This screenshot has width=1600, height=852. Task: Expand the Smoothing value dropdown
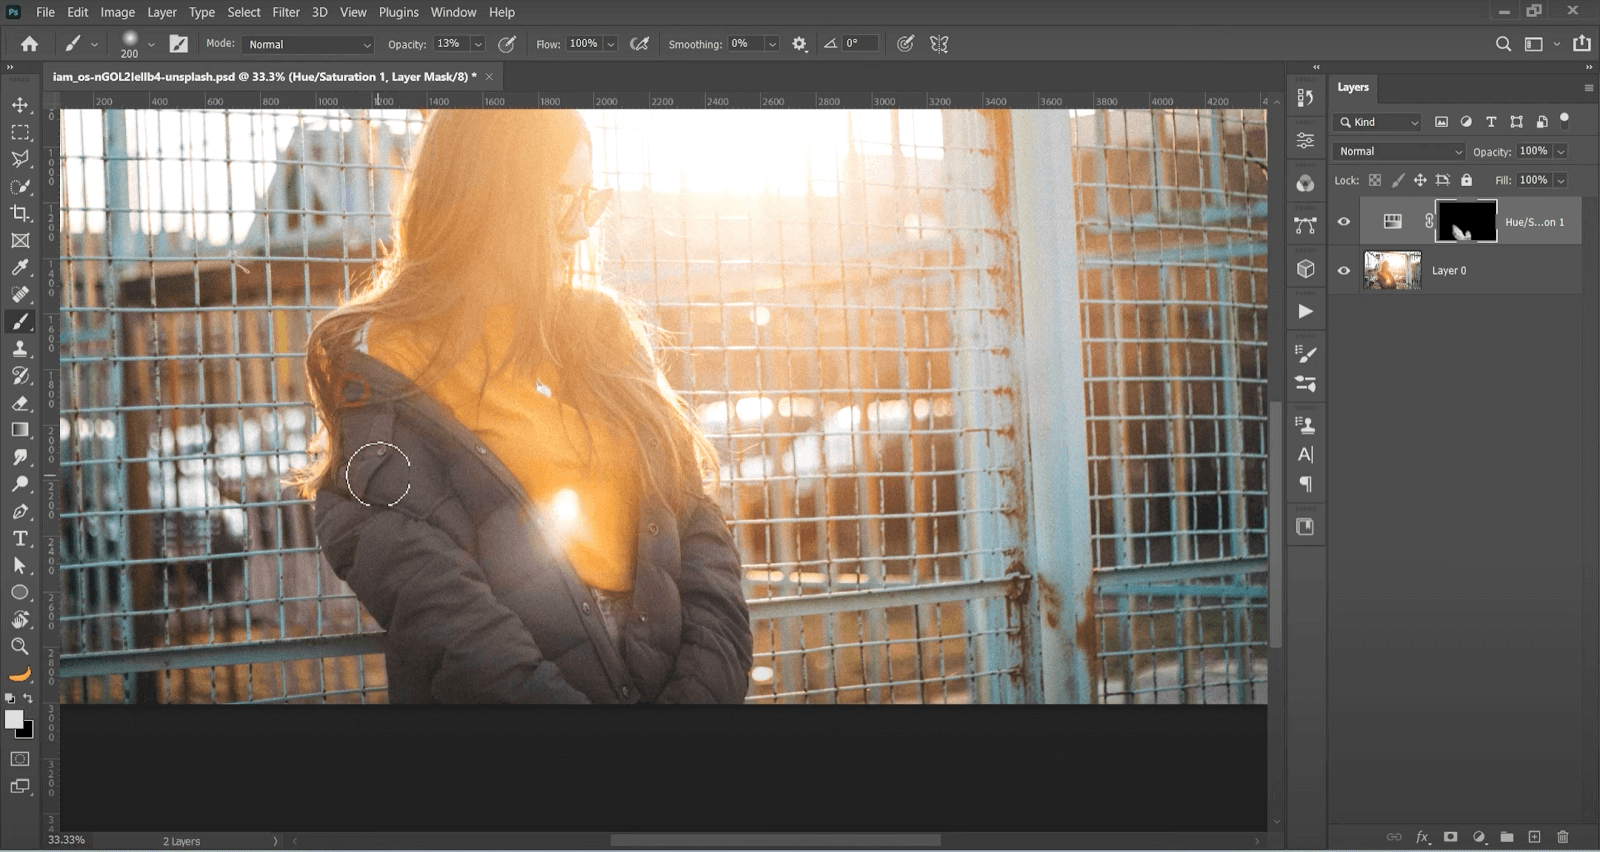[x=772, y=44]
